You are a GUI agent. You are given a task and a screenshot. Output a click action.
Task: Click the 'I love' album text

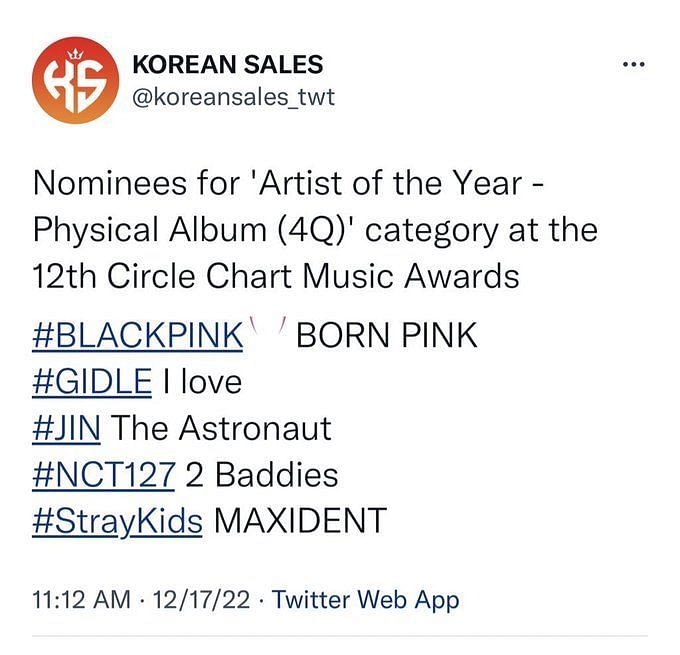click(x=202, y=382)
